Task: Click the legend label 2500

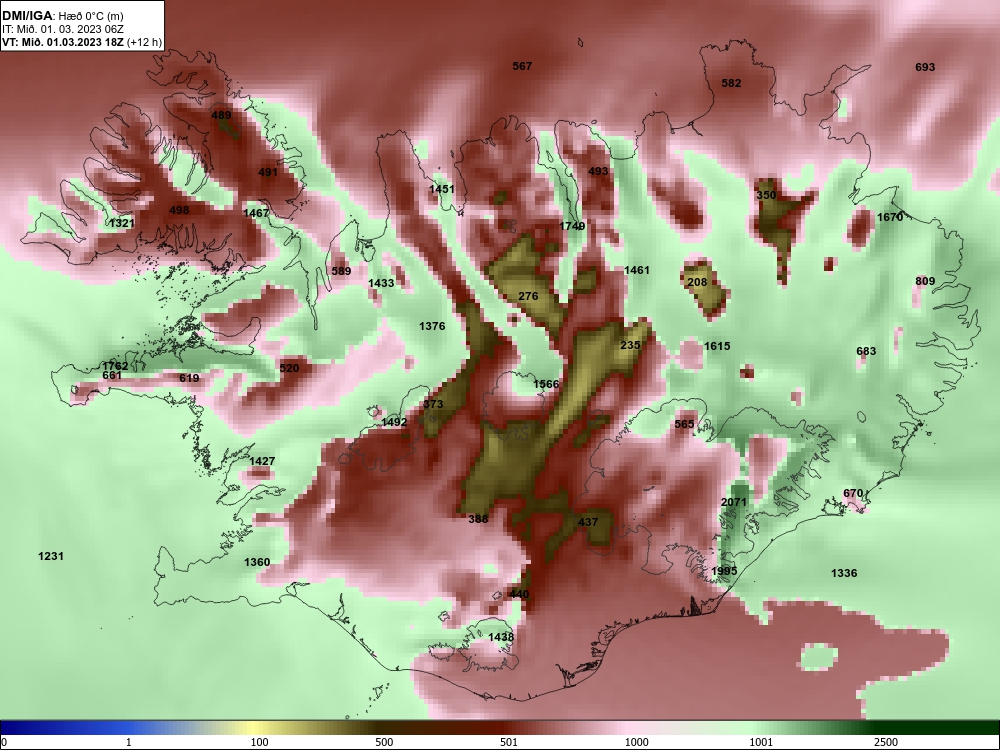Action: pyautogui.click(x=886, y=742)
